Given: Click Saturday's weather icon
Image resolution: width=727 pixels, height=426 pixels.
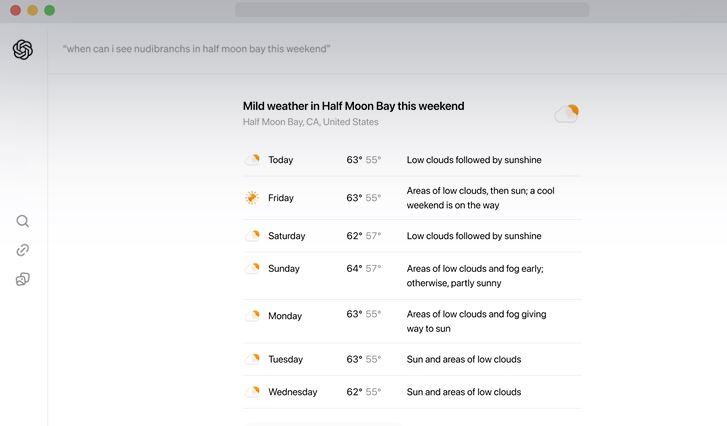Looking at the screenshot, I should point(252,235).
